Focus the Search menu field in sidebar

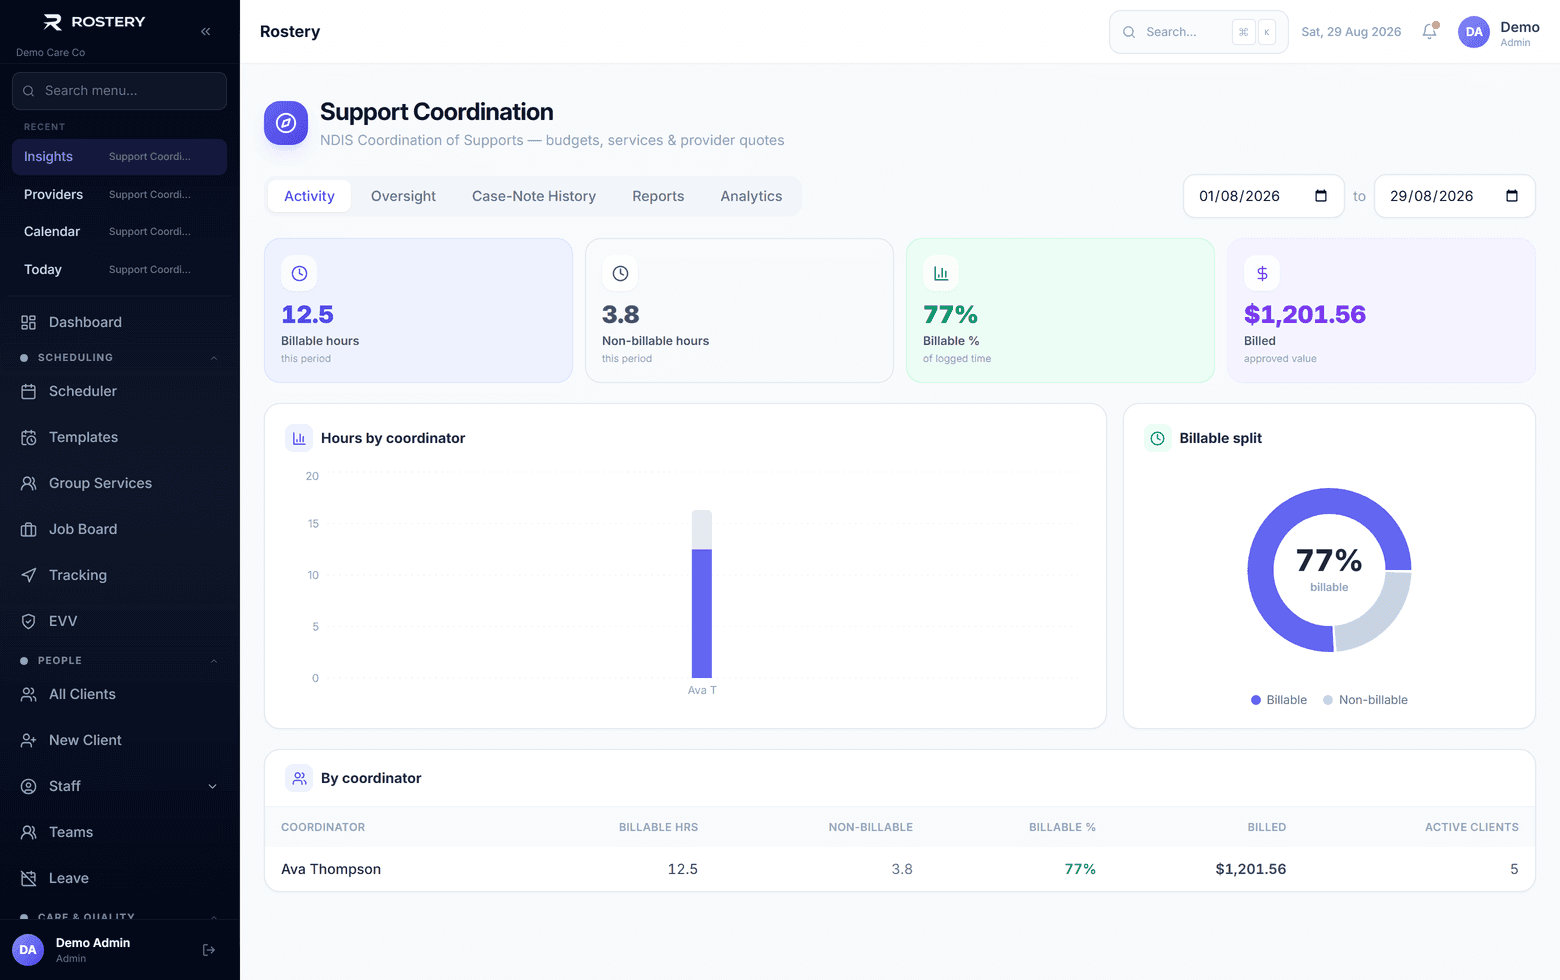click(x=119, y=91)
